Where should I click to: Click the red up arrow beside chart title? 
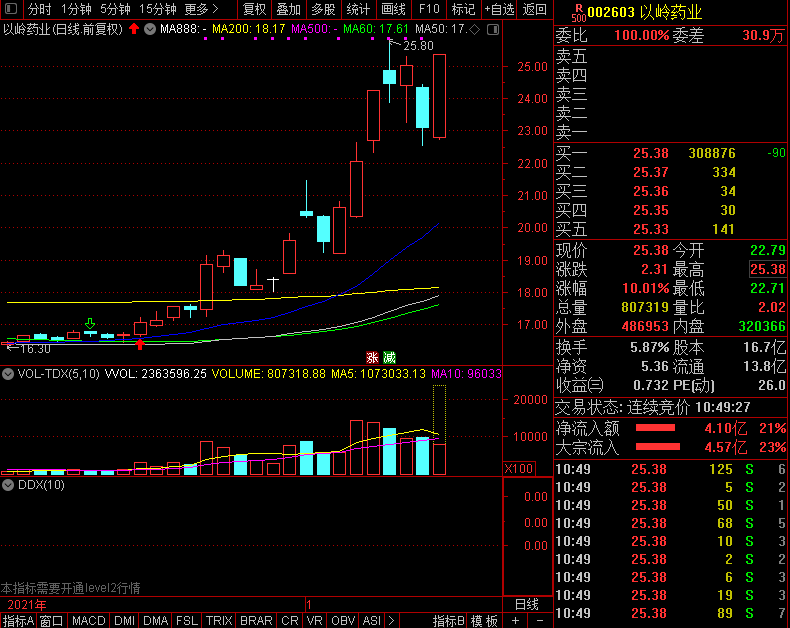[x=134, y=28]
